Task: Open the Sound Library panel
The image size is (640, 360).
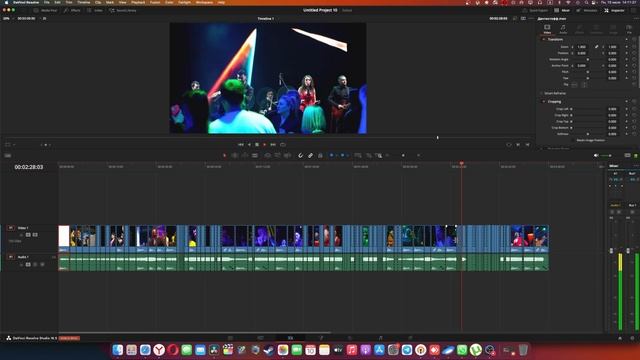Action: (123, 10)
